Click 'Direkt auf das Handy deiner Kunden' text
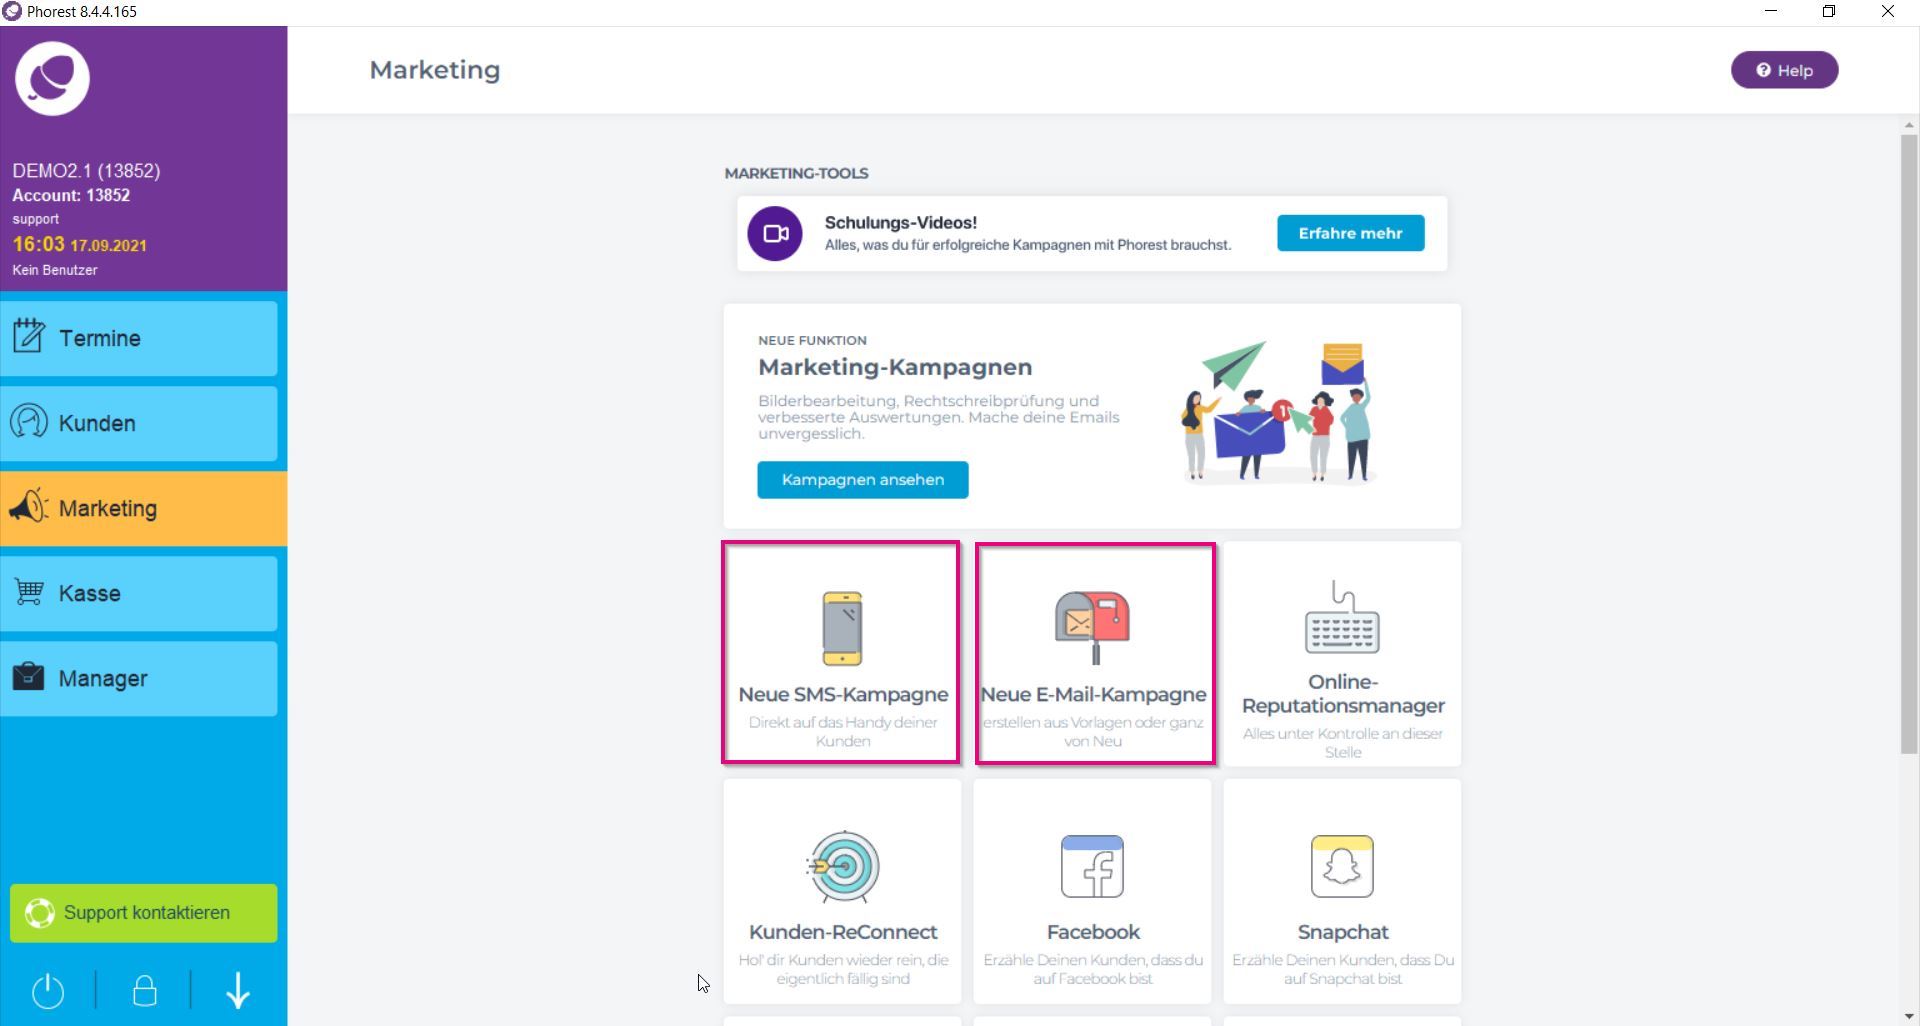This screenshot has height=1026, width=1920. pos(843,731)
